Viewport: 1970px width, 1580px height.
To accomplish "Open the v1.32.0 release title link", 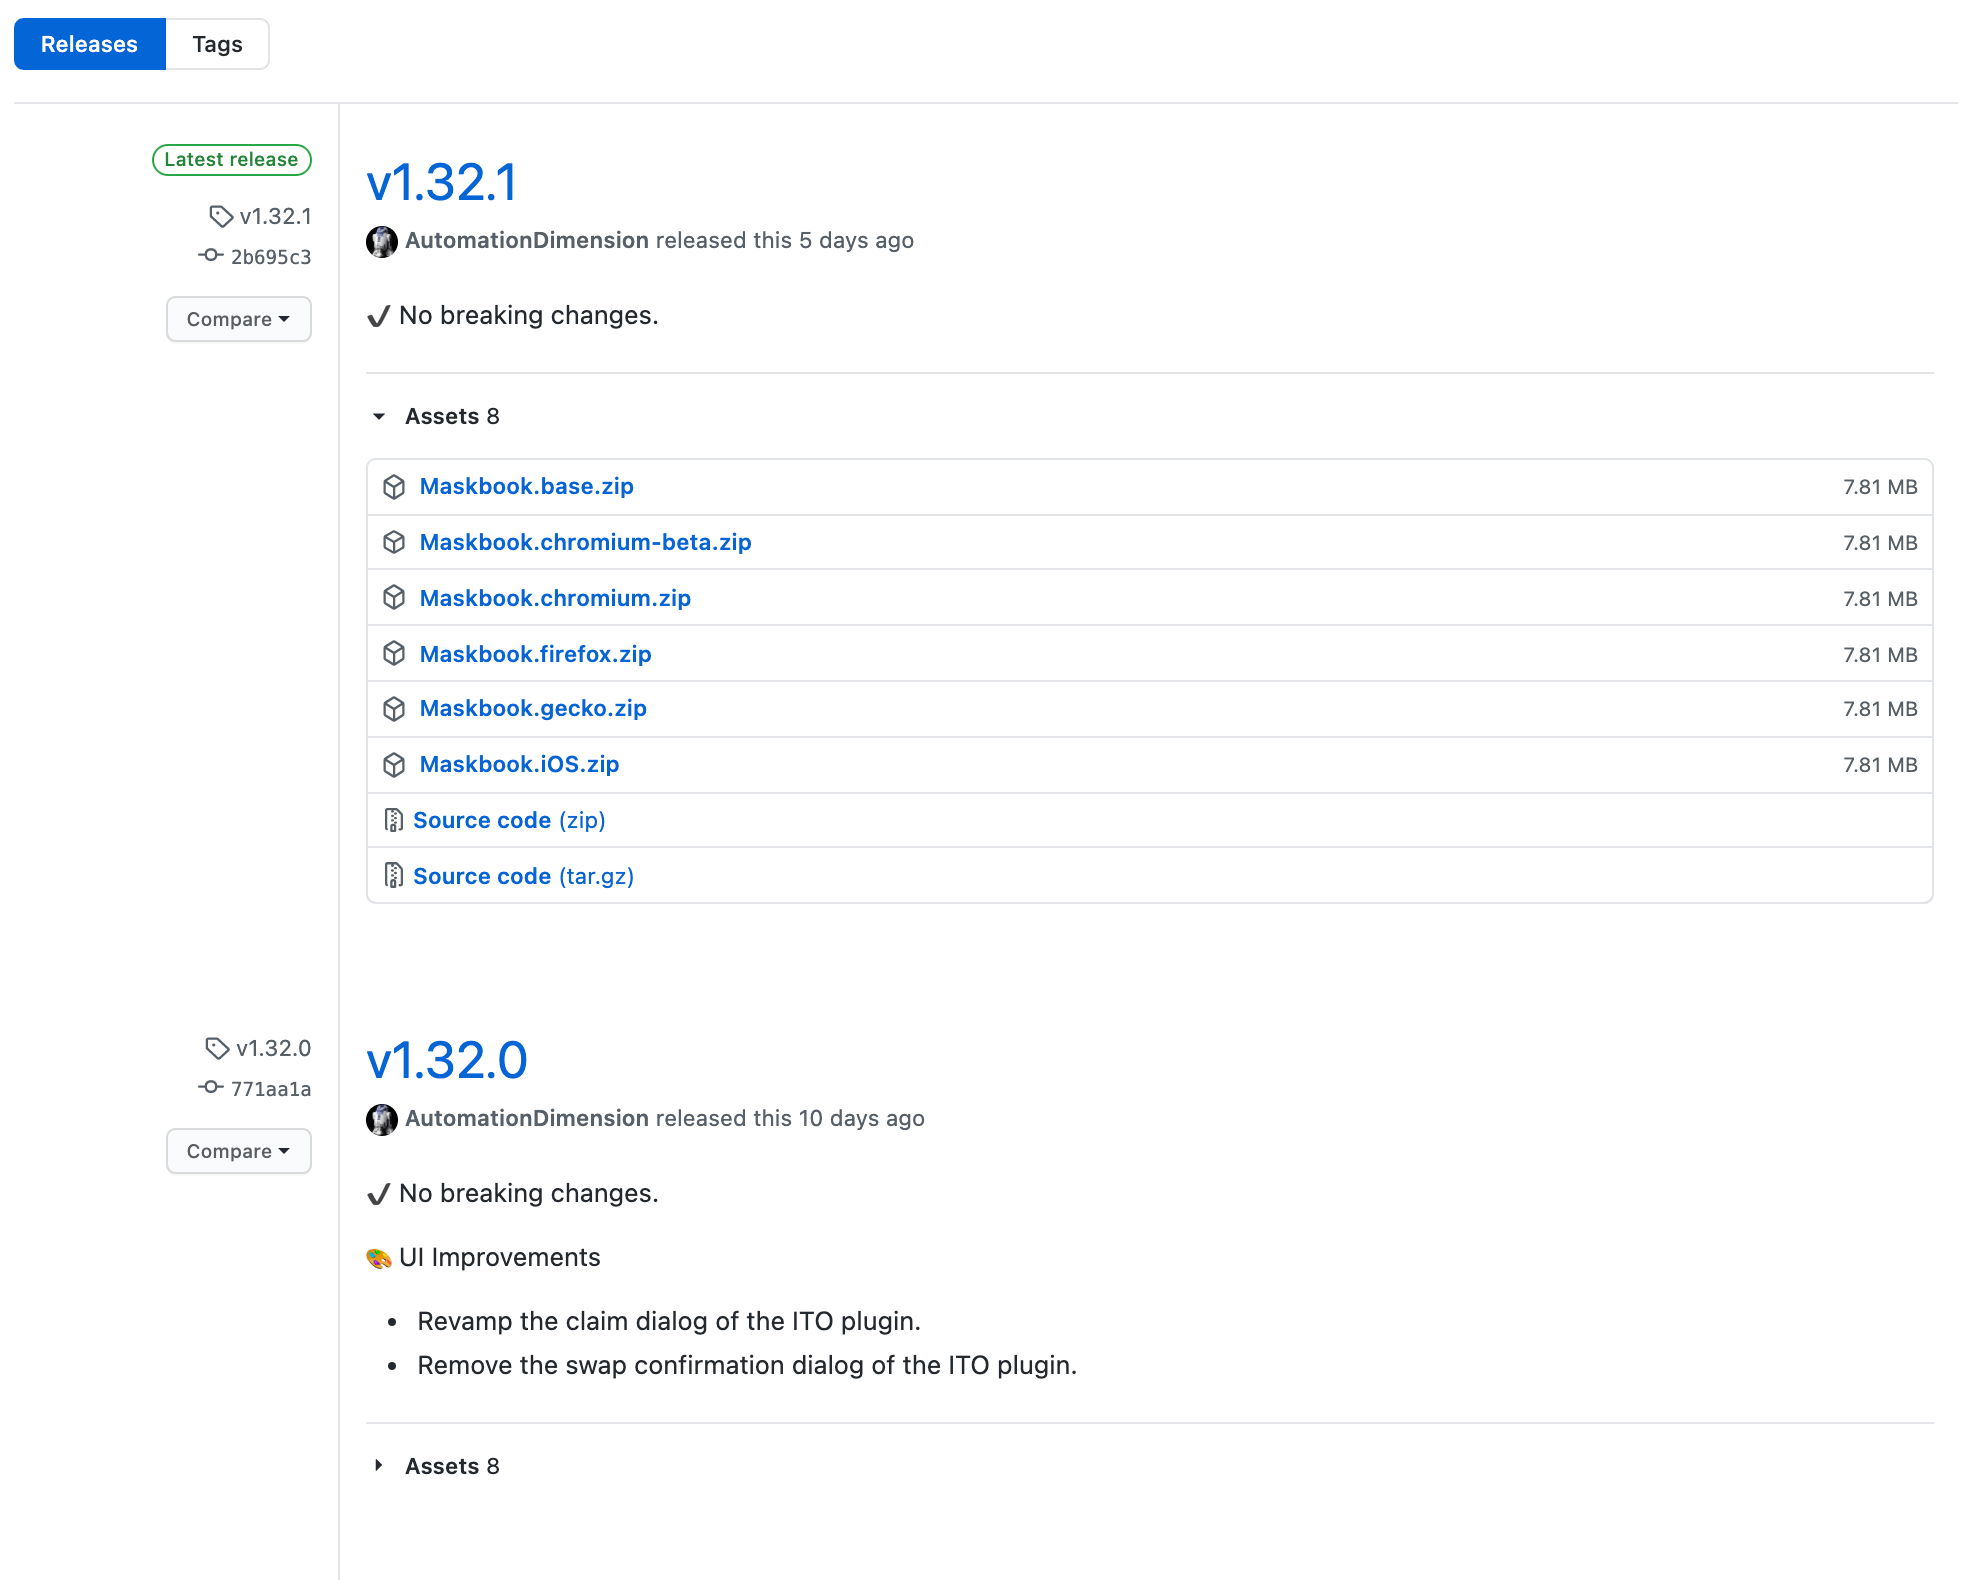I will click(447, 1061).
